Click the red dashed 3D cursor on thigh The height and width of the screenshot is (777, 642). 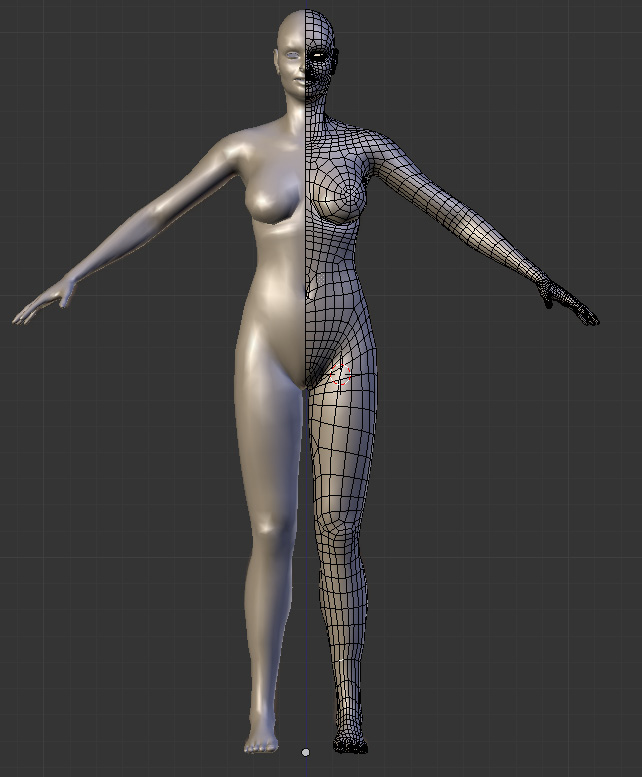[x=340, y=374]
